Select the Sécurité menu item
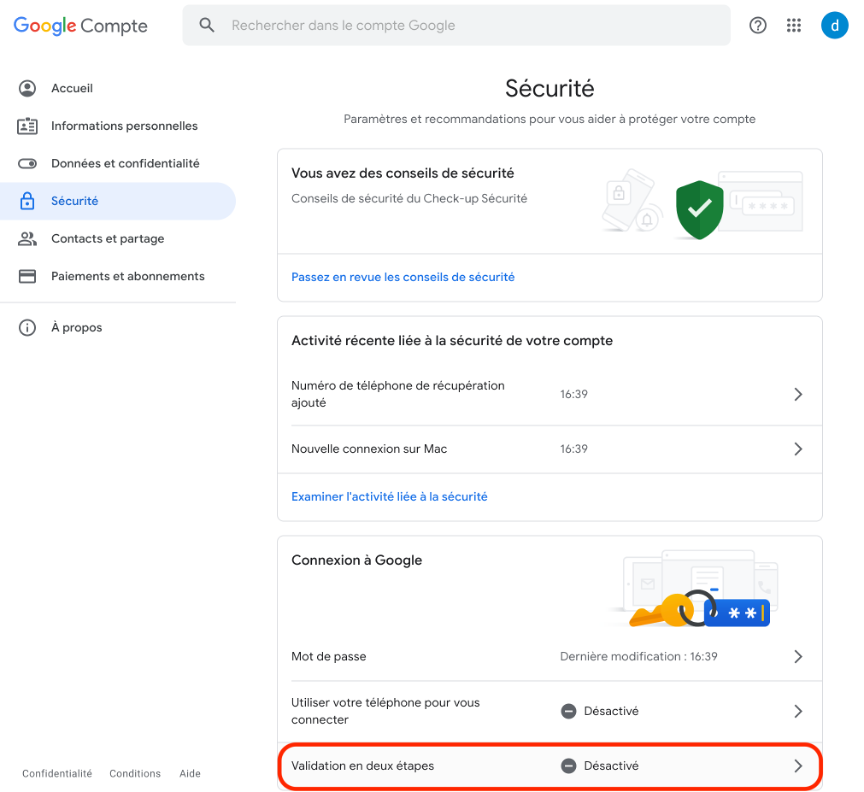The height and width of the screenshot is (792, 864). tap(118, 201)
